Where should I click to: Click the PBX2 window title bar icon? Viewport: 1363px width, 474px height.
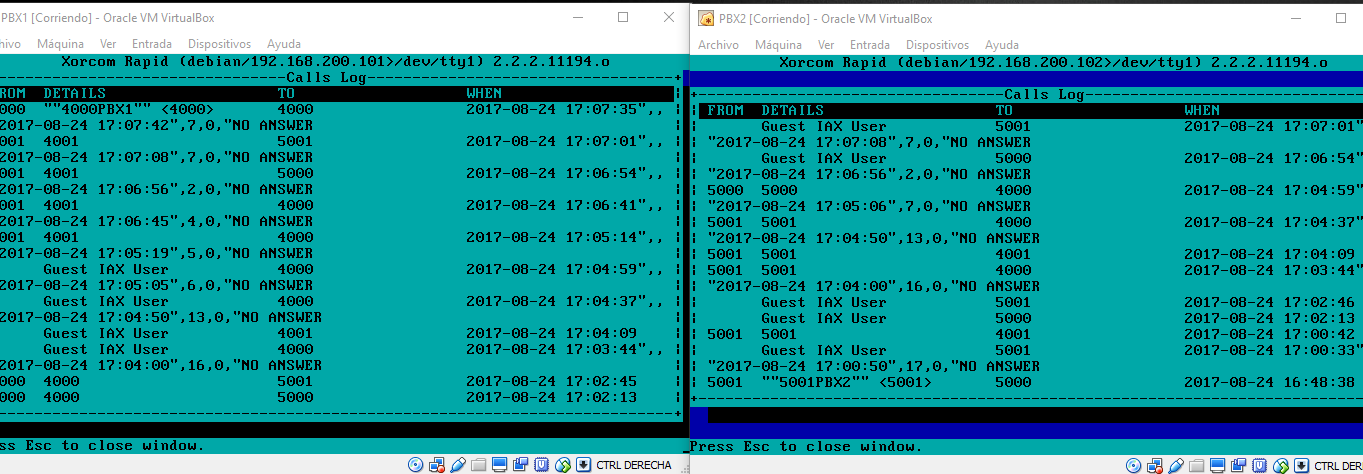coord(706,18)
